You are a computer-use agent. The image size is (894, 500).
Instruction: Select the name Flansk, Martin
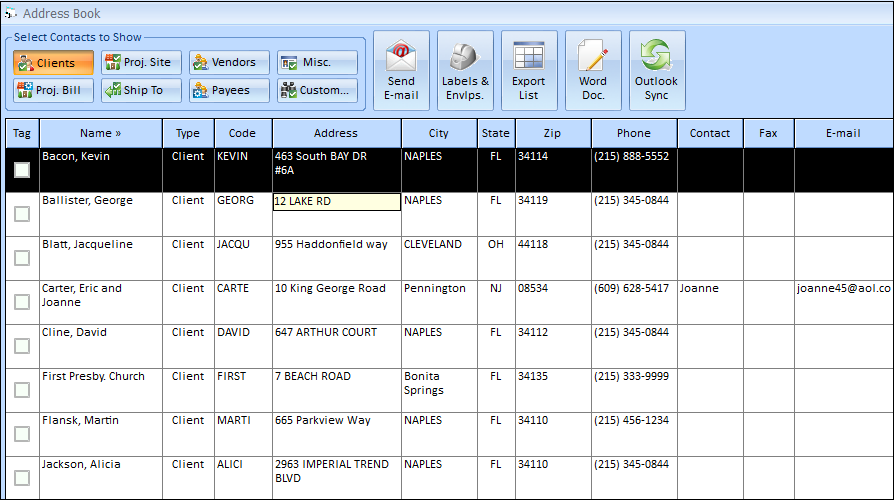click(x=80, y=420)
